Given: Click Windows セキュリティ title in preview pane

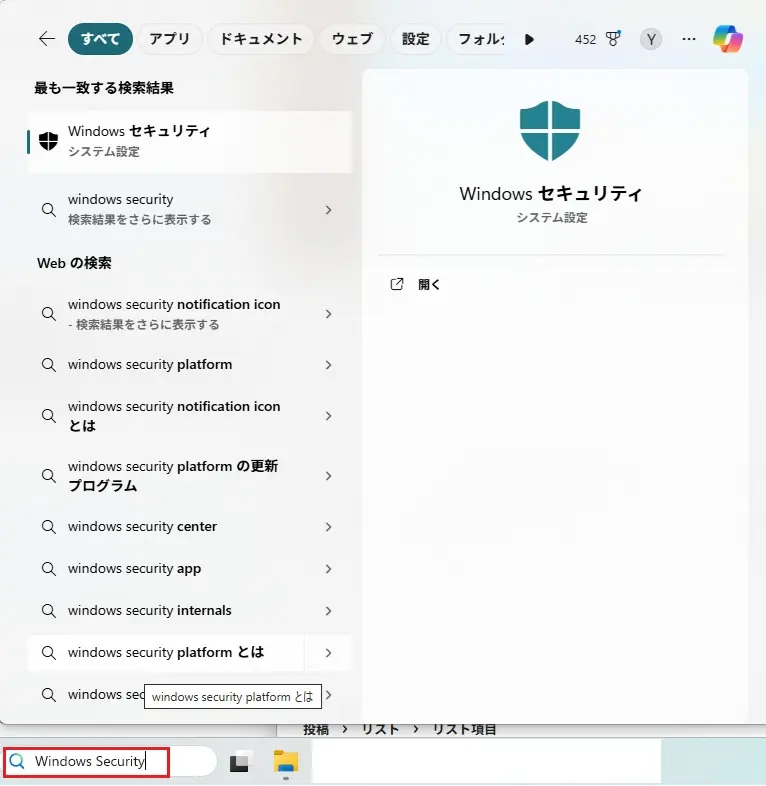Looking at the screenshot, I should (x=550, y=193).
